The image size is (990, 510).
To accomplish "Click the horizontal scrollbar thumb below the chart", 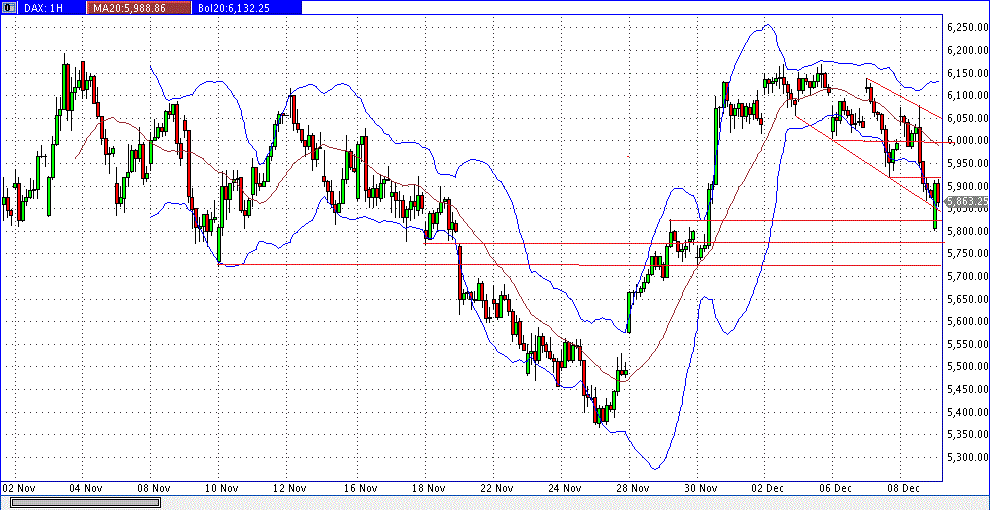I will (85, 503).
